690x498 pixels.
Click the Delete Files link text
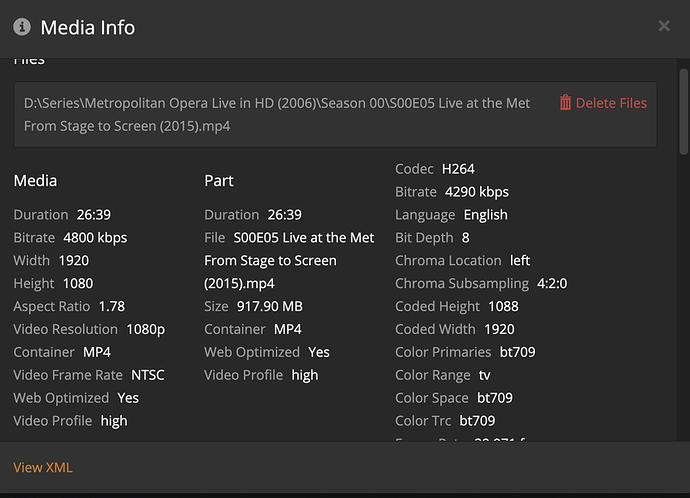tap(611, 103)
